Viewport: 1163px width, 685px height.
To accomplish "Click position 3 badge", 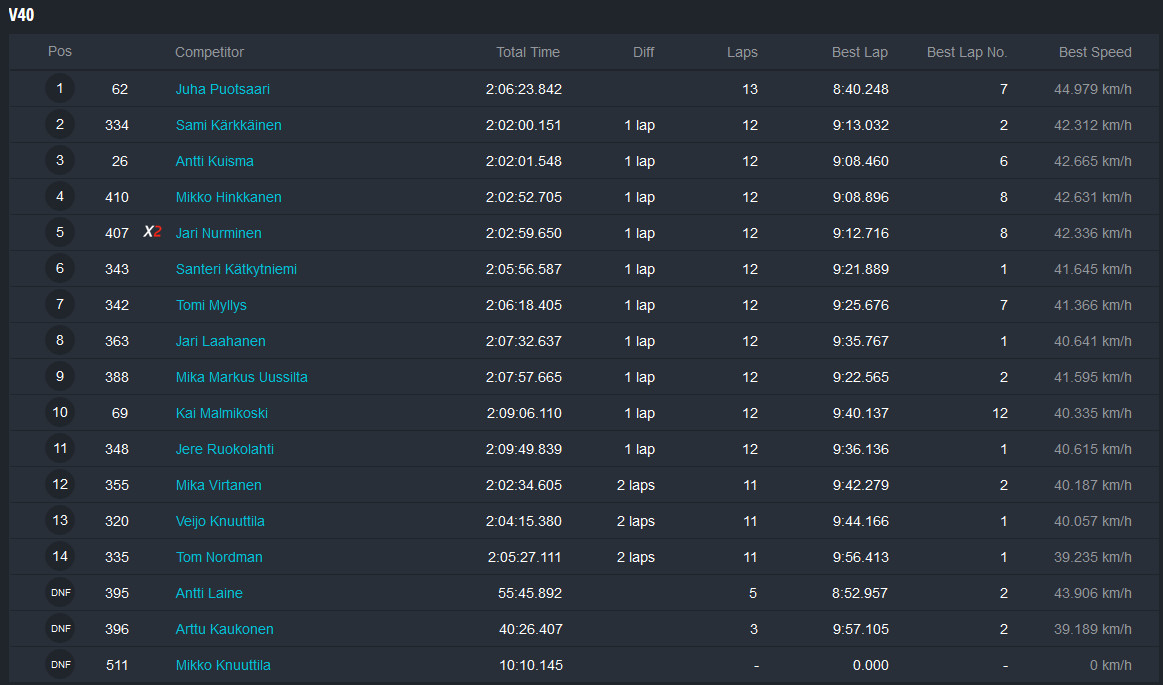I will pyautogui.click(x=60, y=160).
